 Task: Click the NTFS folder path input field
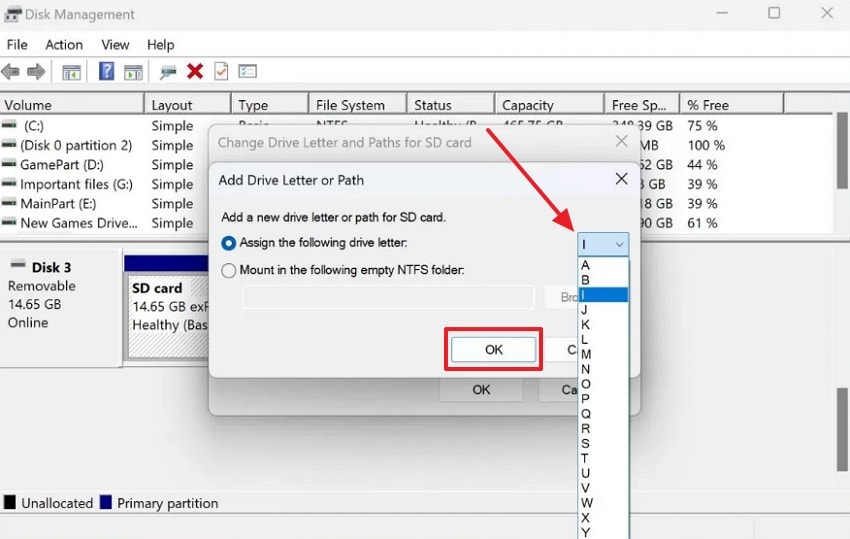coord(388,297)
